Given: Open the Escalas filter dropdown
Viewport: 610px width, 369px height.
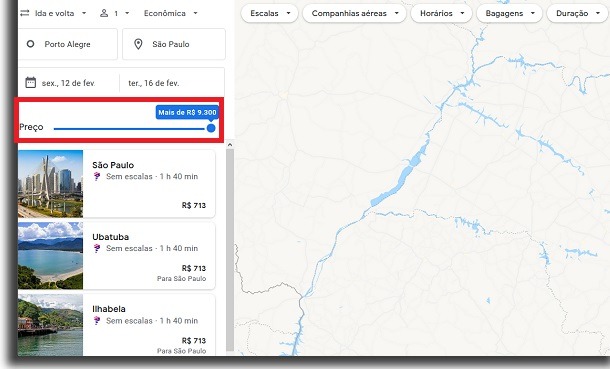Looking at the screenshot, I should 270,13.
